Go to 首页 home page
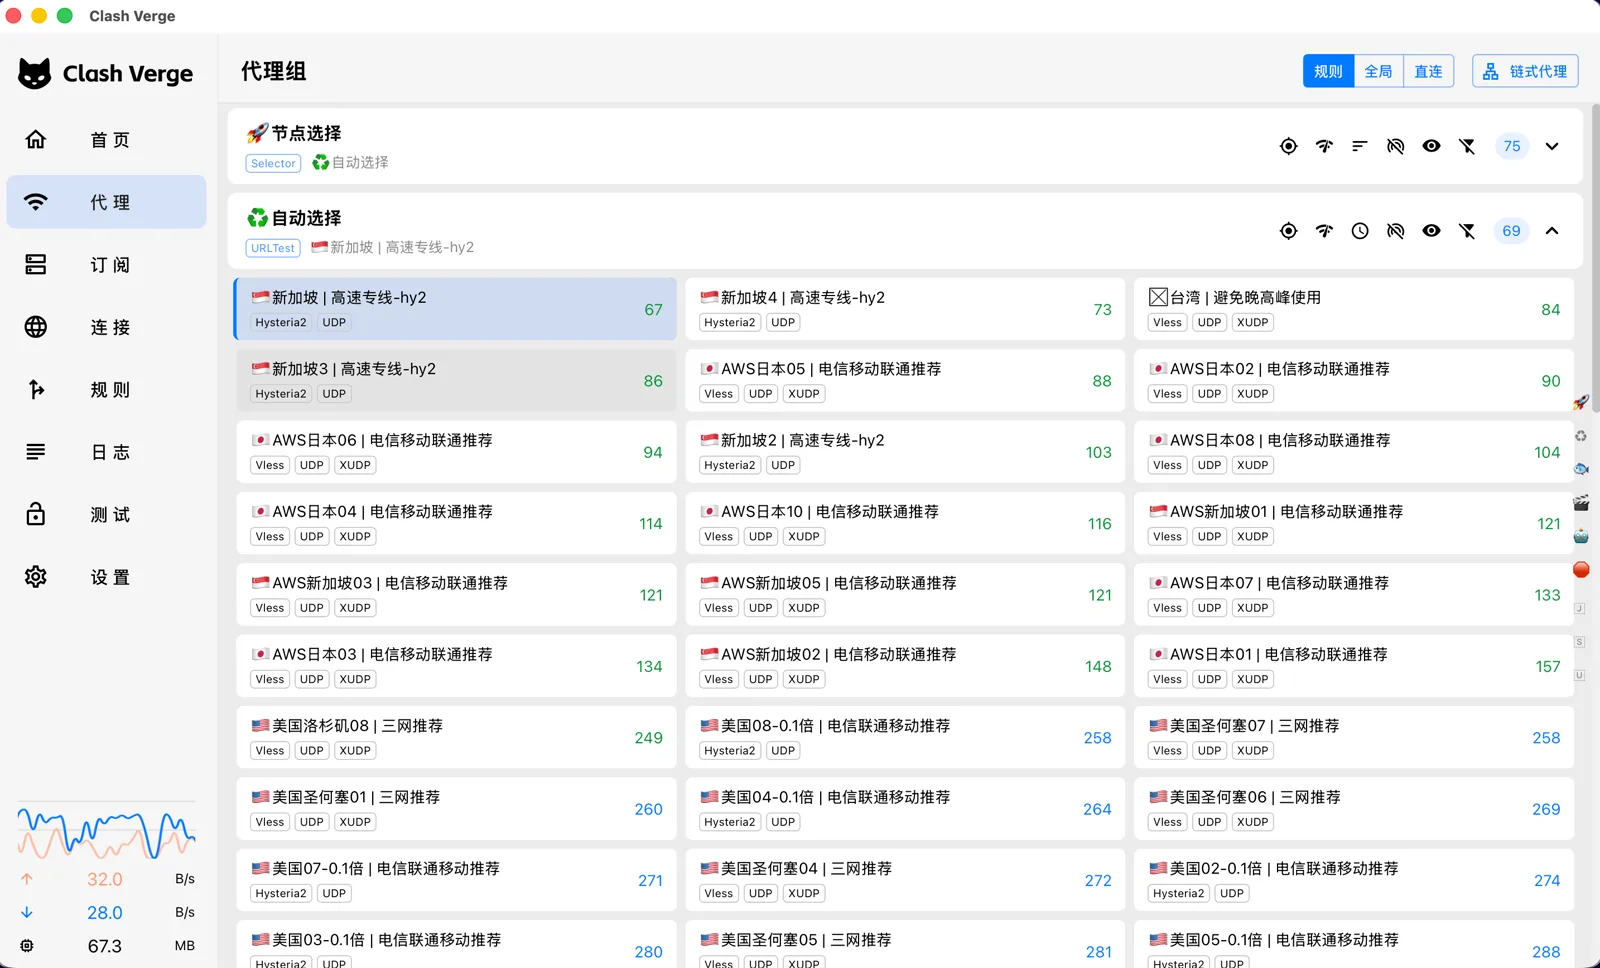This screenshot has width=1600, height=968. pos(106,140)
